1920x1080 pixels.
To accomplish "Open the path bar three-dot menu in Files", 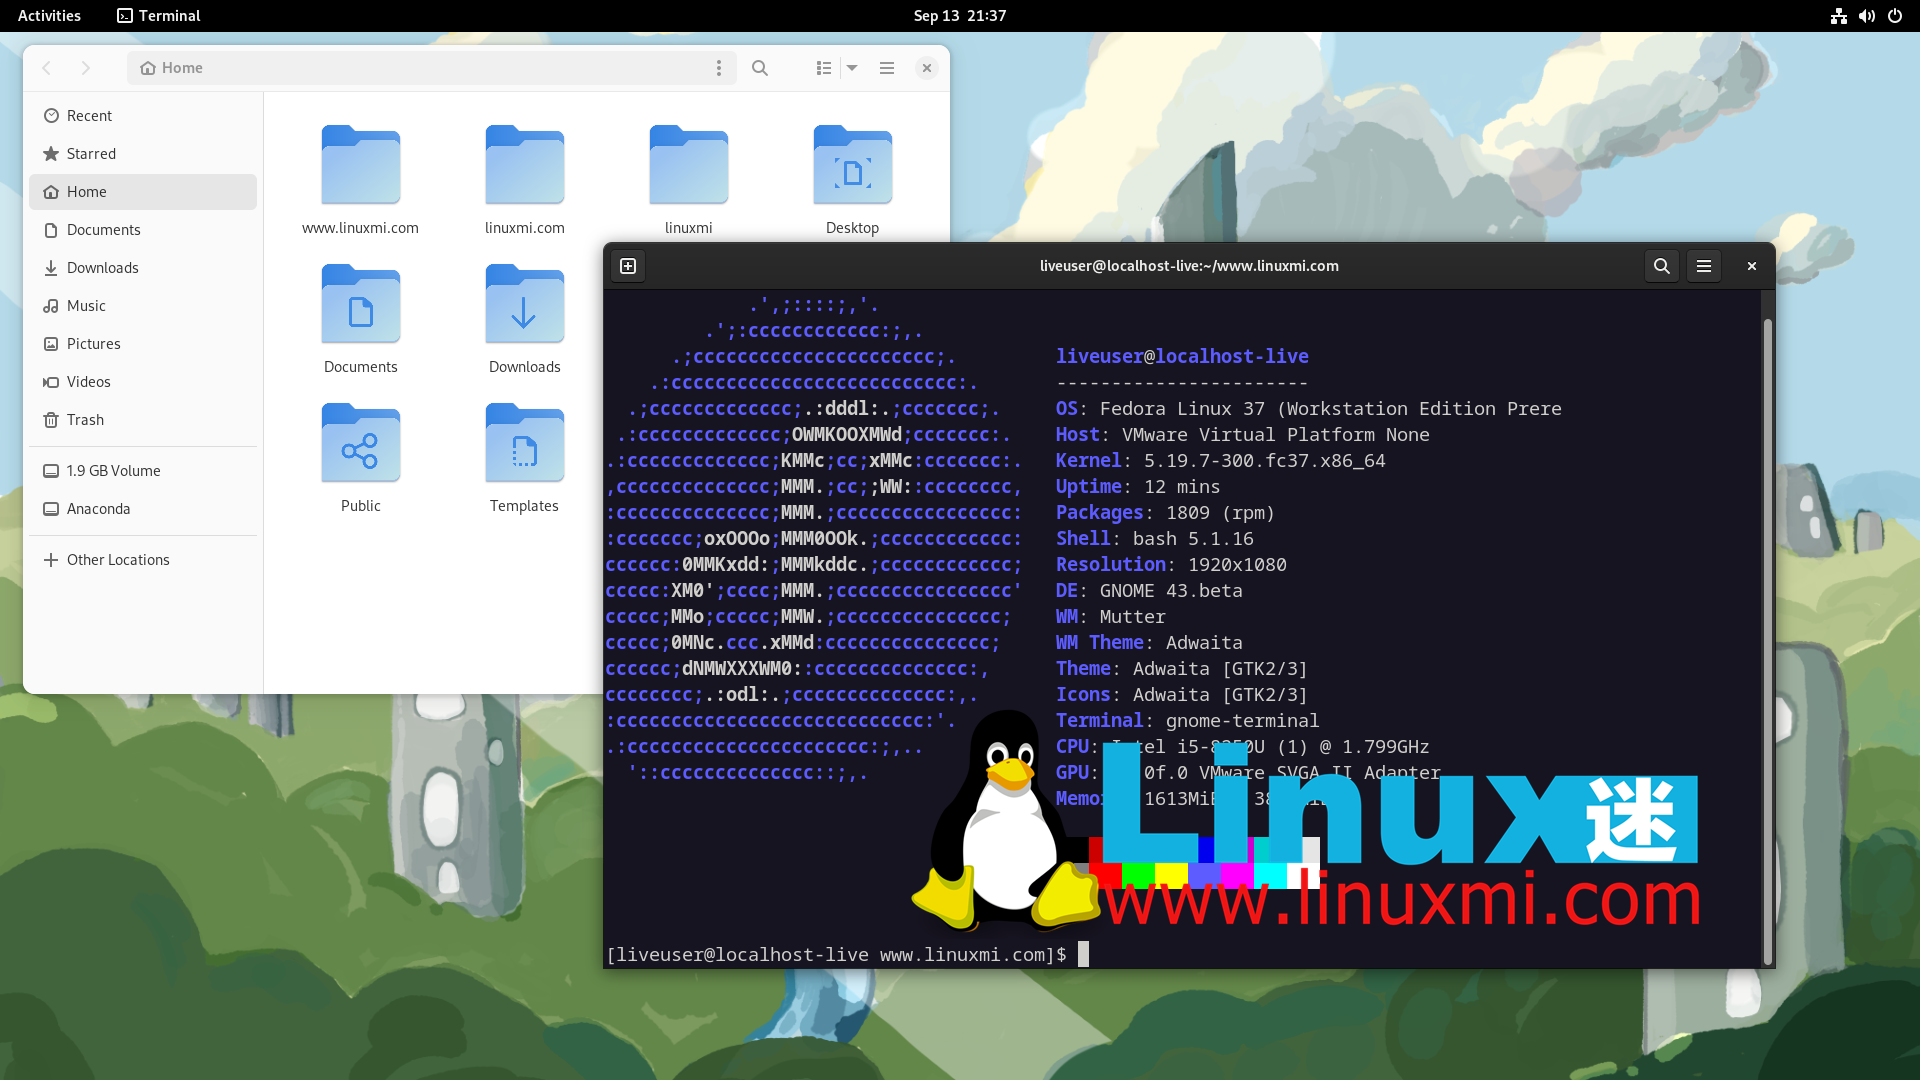I will coord(719,68).
